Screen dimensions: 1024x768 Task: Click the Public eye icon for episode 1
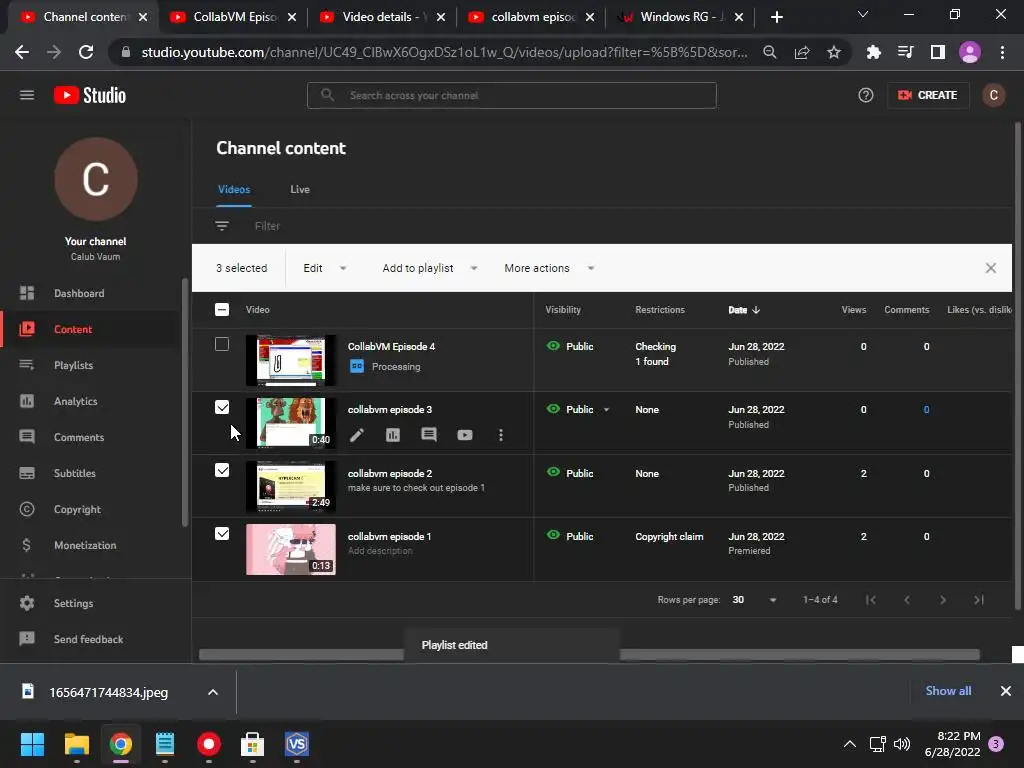coord(553,536)
